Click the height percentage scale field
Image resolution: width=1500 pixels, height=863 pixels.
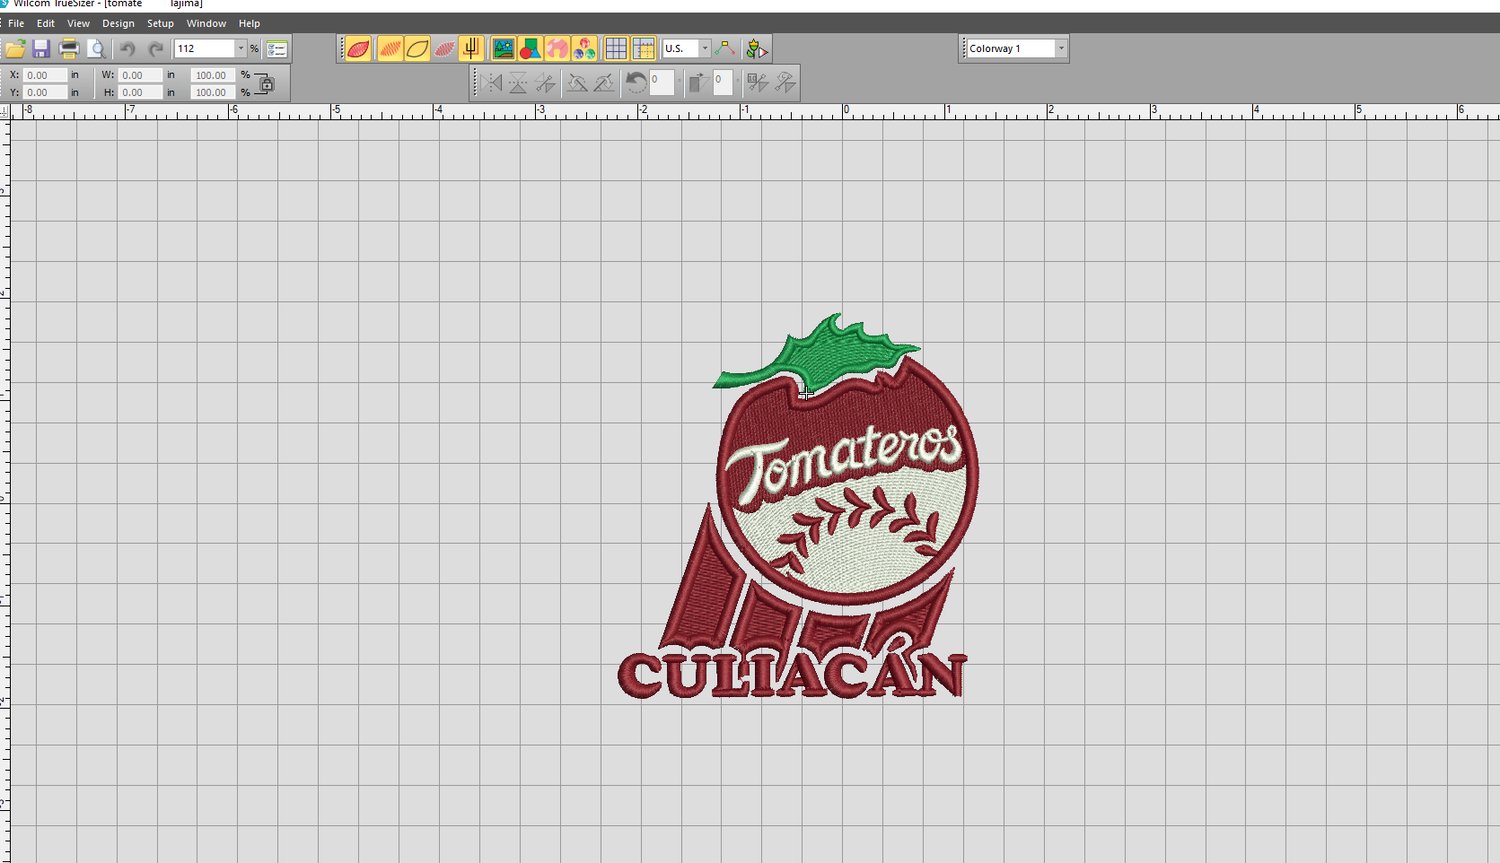(213, 92)
